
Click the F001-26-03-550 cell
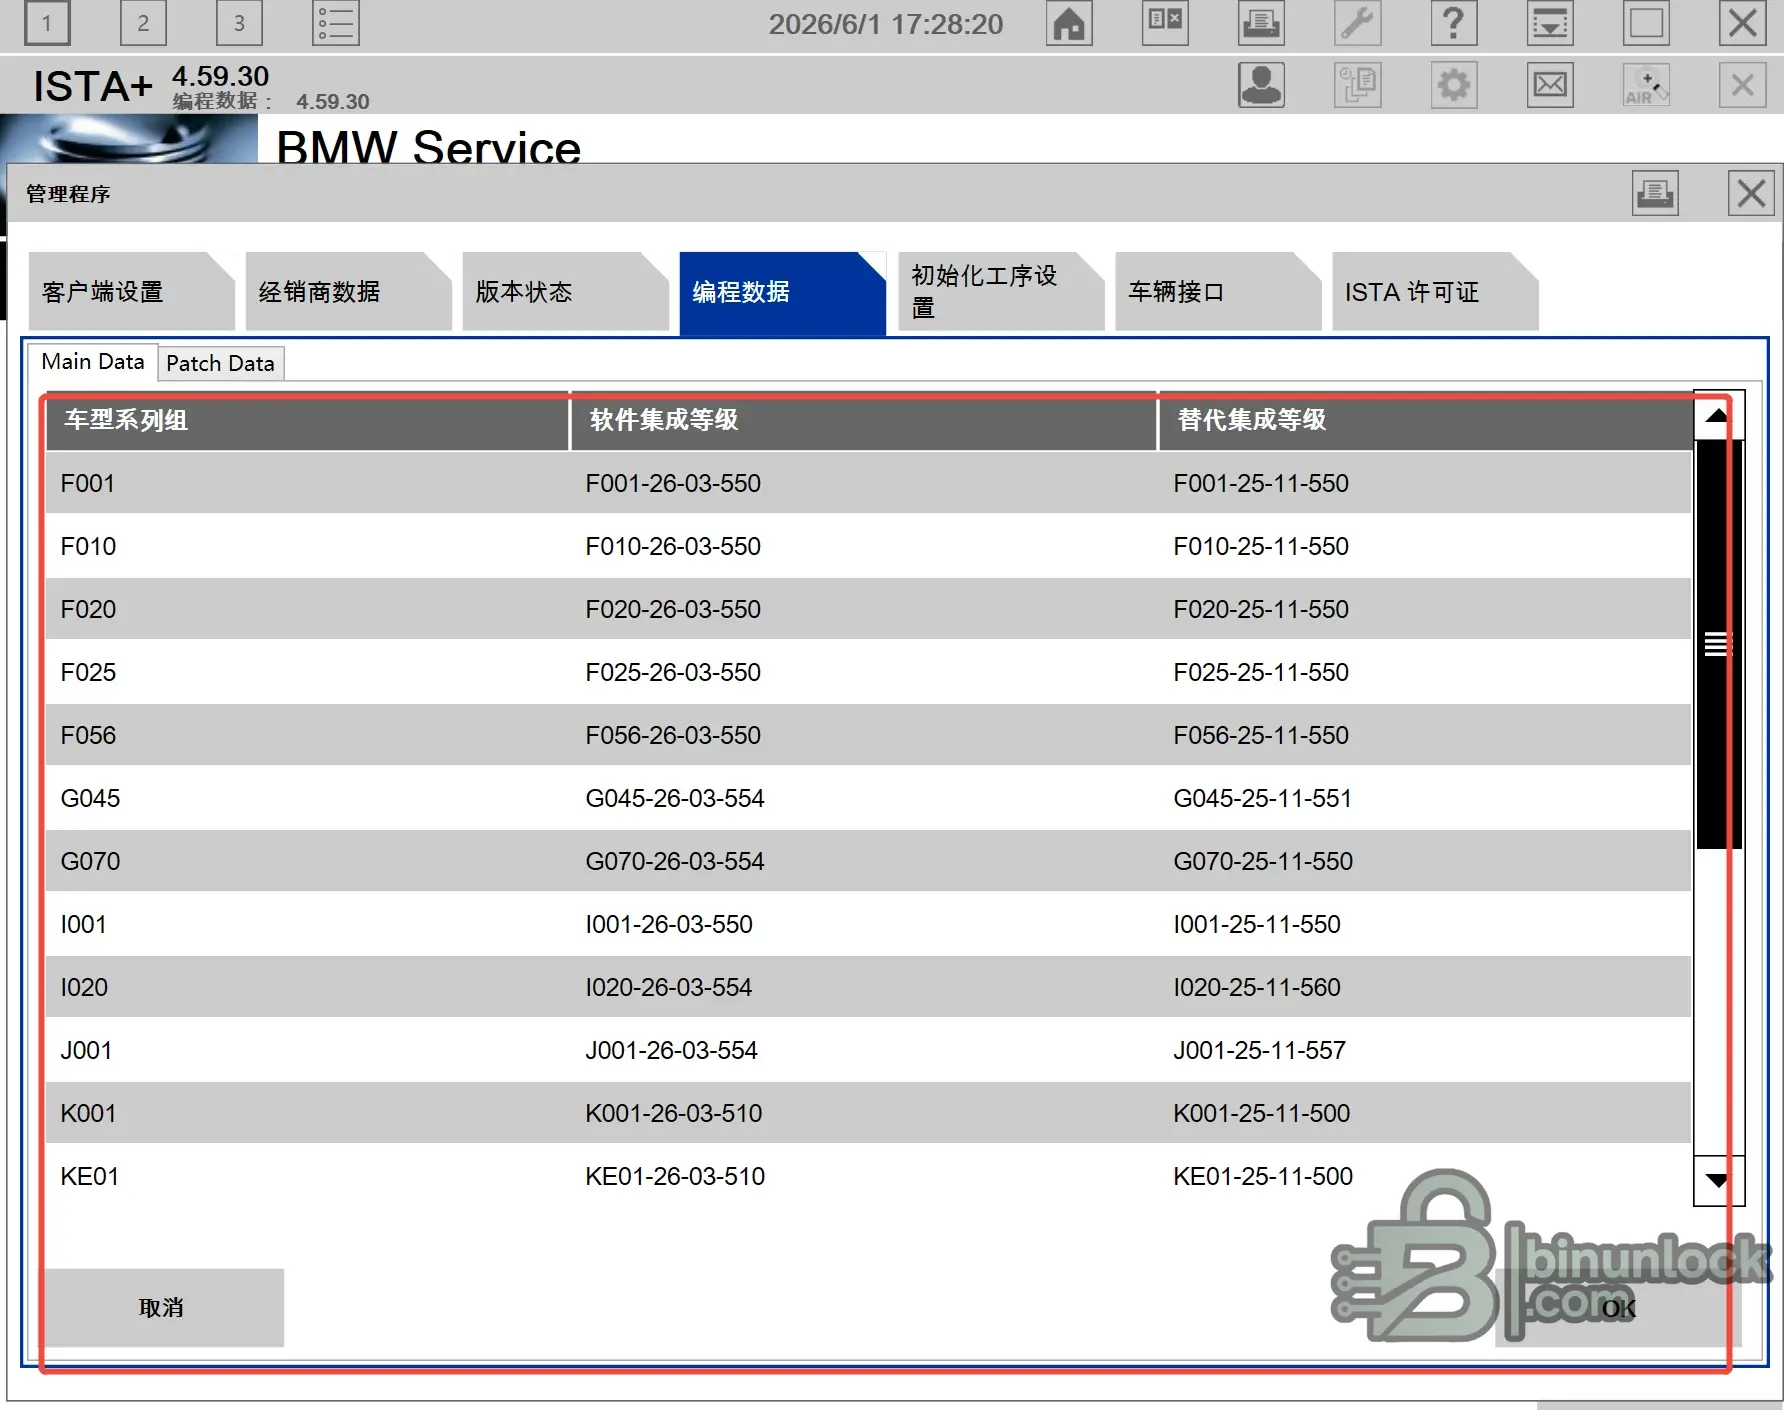pyautogui.click(x=673, y=483)
